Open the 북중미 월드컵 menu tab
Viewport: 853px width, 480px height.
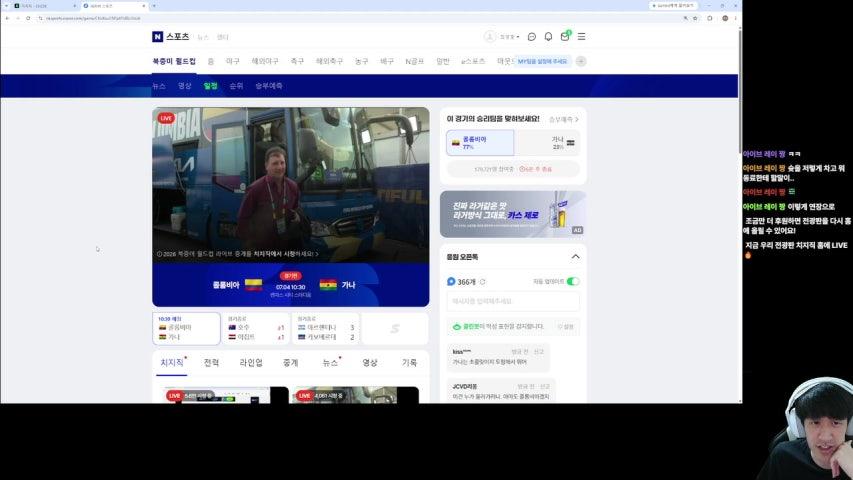174,61
